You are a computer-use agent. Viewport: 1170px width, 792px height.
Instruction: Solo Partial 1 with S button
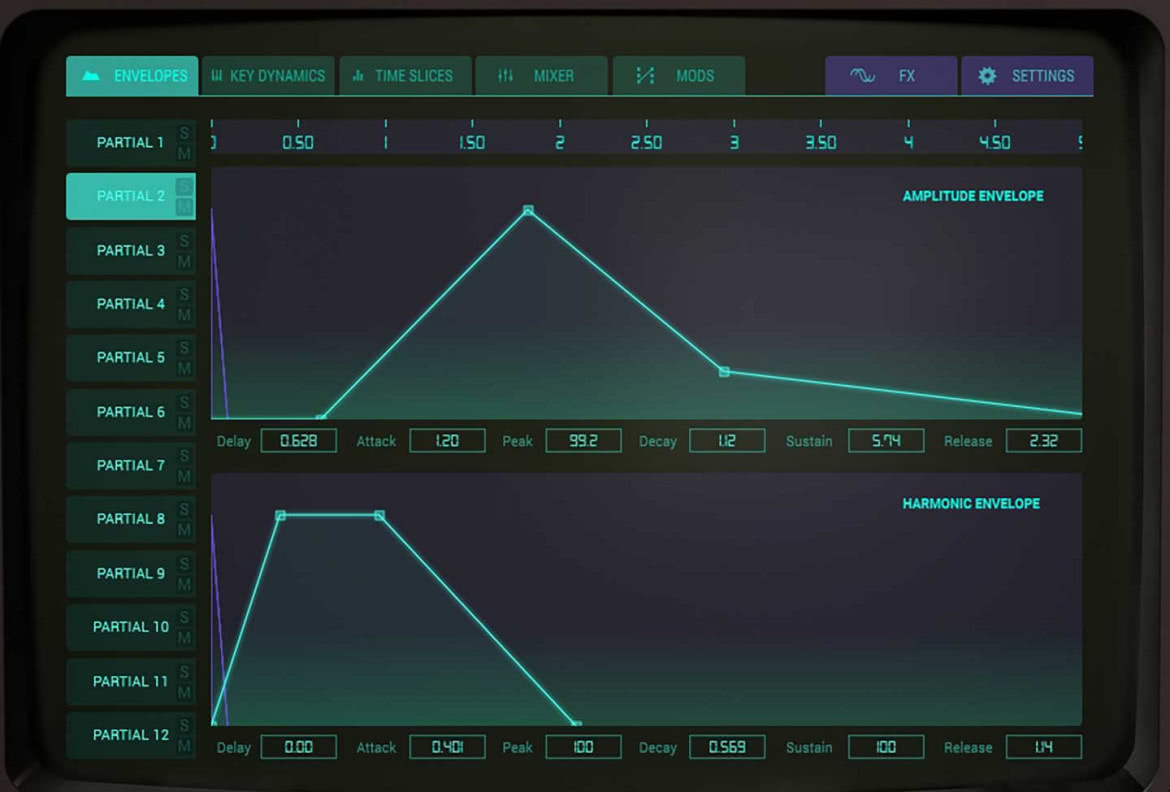tap(184, 132)
